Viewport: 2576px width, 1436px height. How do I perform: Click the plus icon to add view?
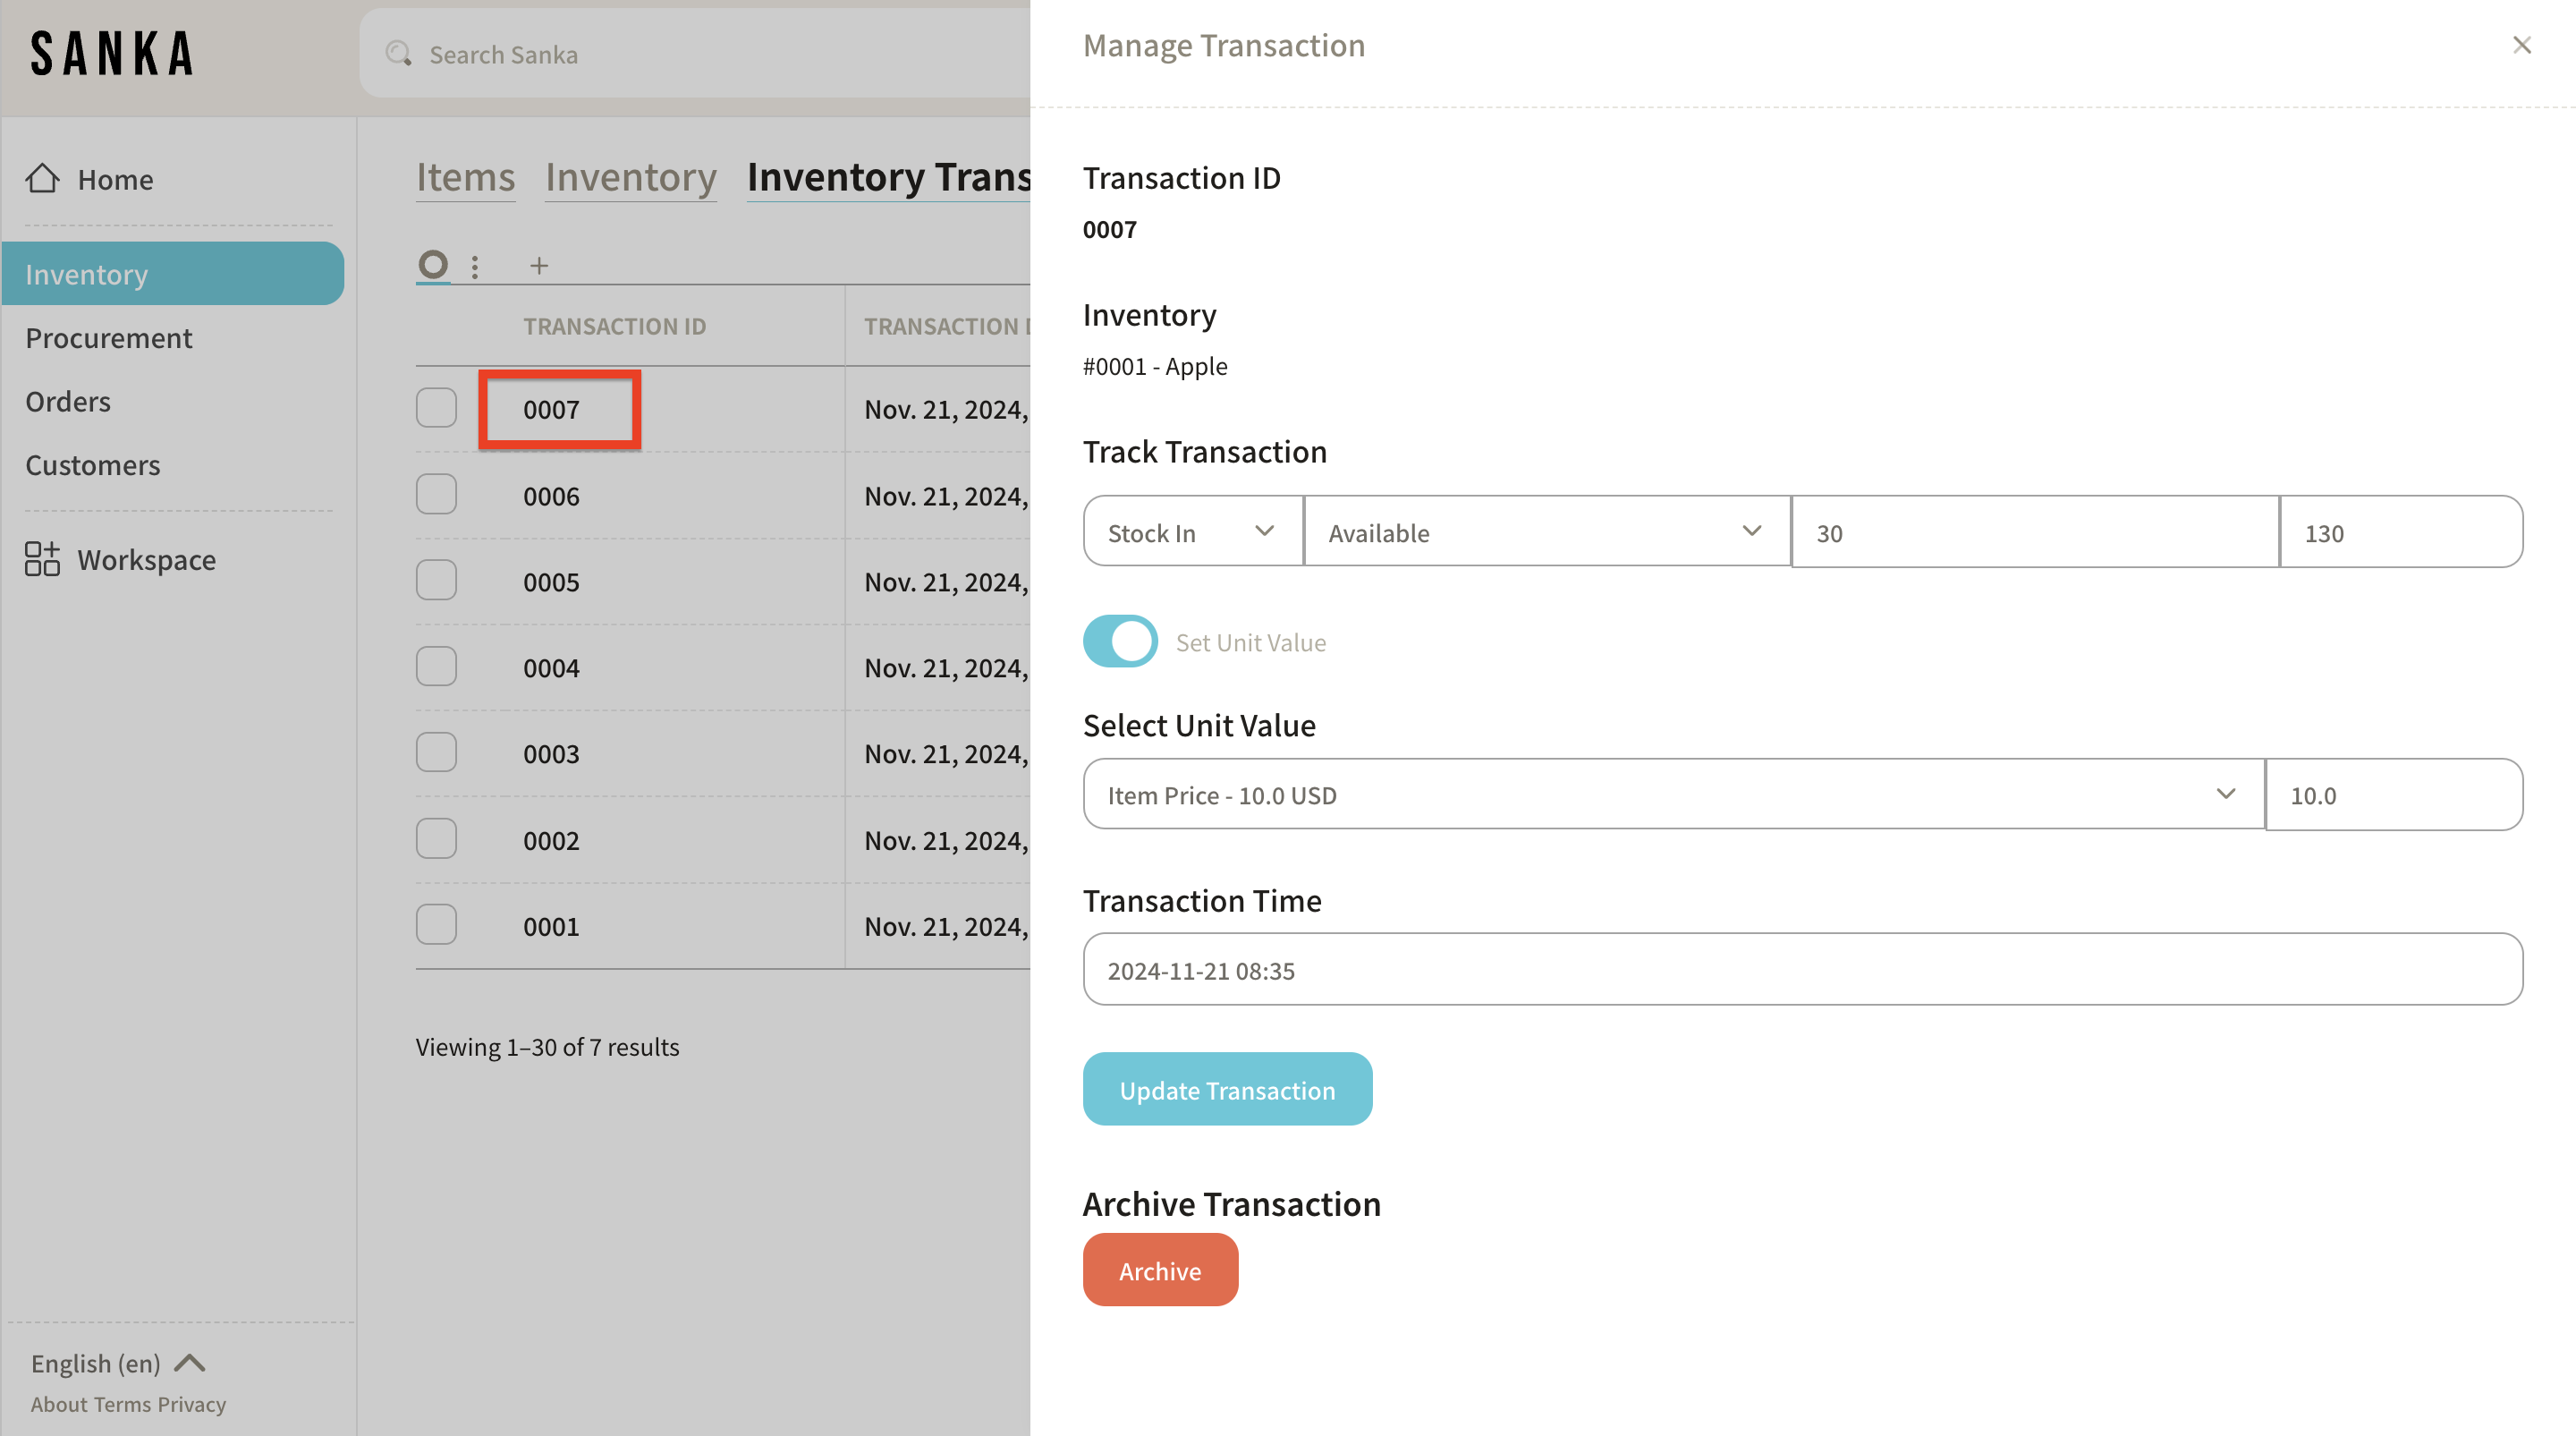pos(539,266)
